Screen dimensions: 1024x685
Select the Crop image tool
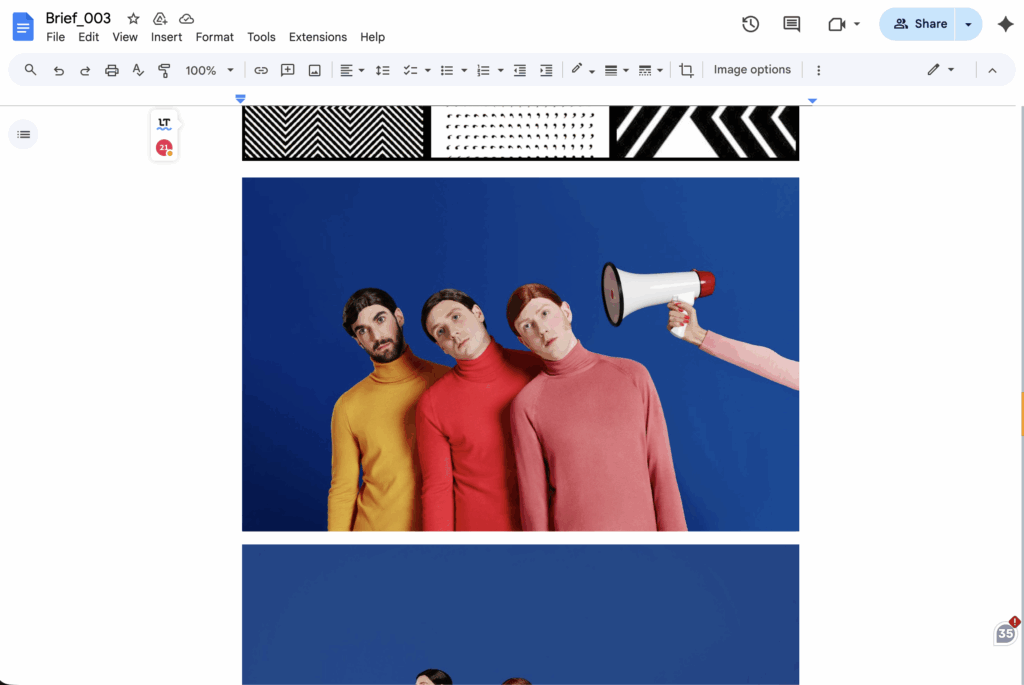point(686,70)
